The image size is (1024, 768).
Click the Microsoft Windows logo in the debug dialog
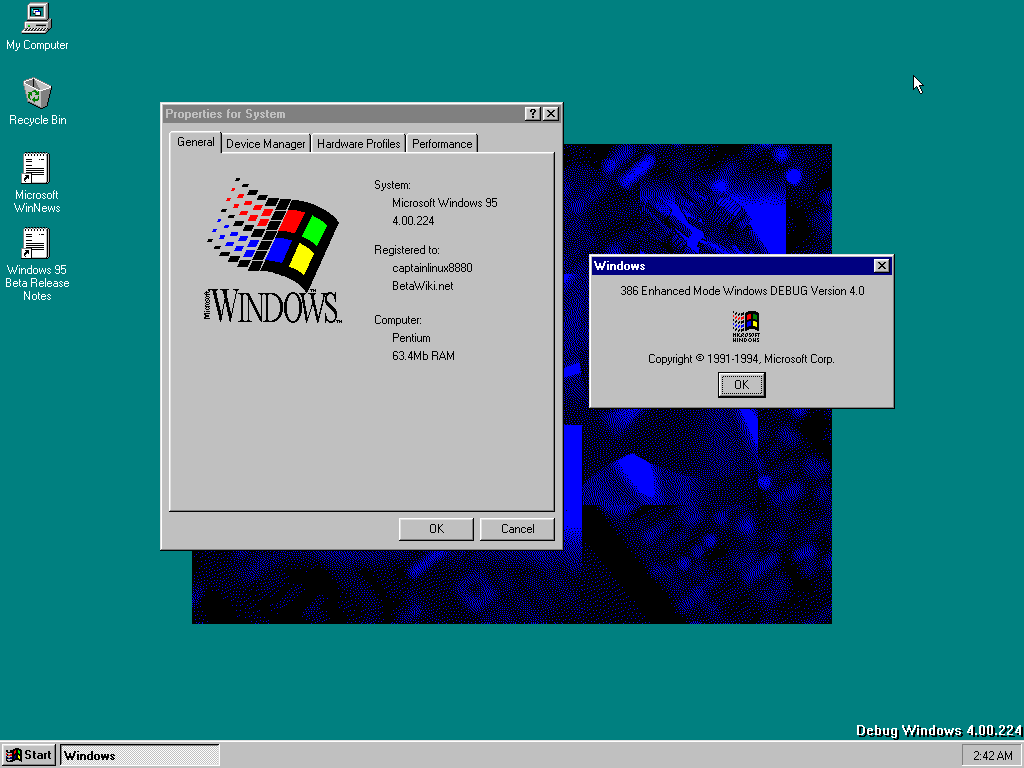pyautogui.click(x=746, y=326)
